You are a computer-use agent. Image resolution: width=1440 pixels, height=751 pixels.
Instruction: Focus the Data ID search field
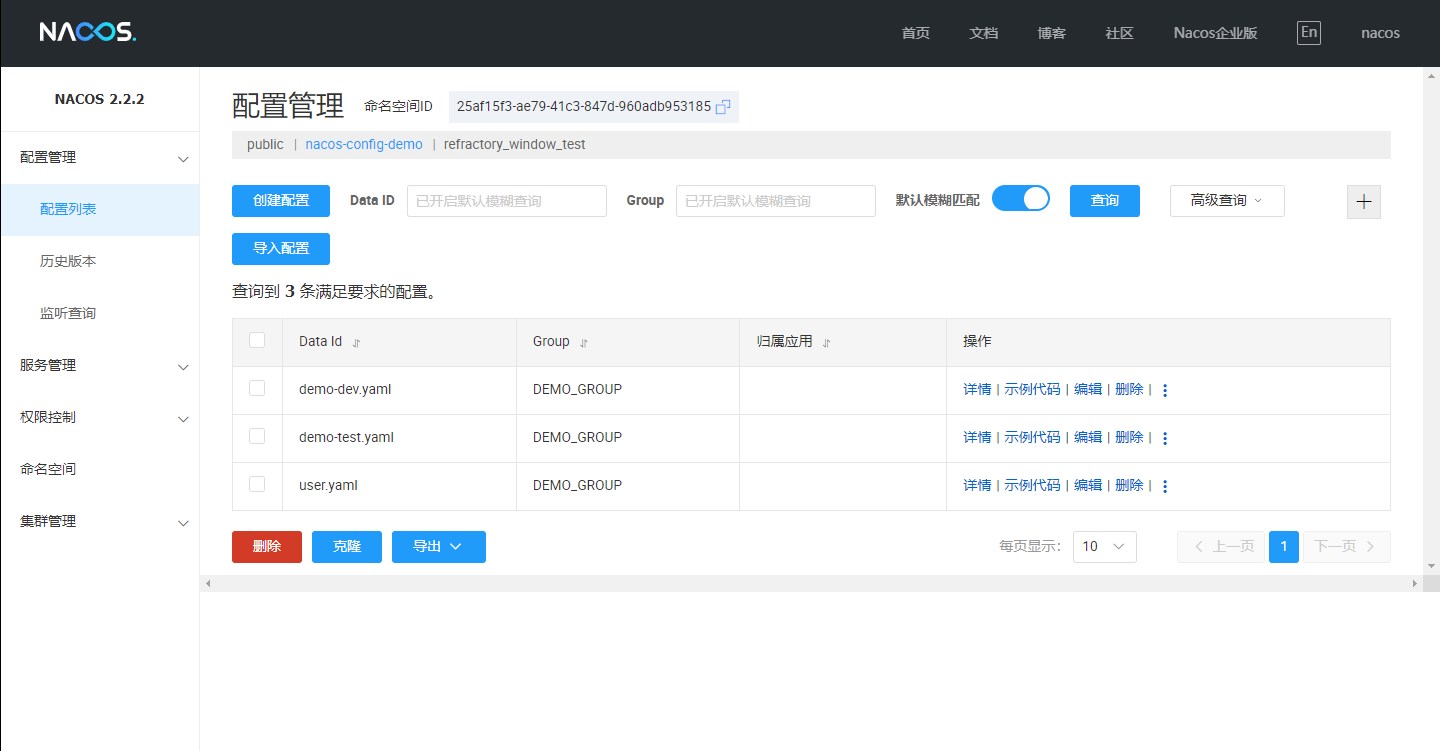tap(507, 201)
